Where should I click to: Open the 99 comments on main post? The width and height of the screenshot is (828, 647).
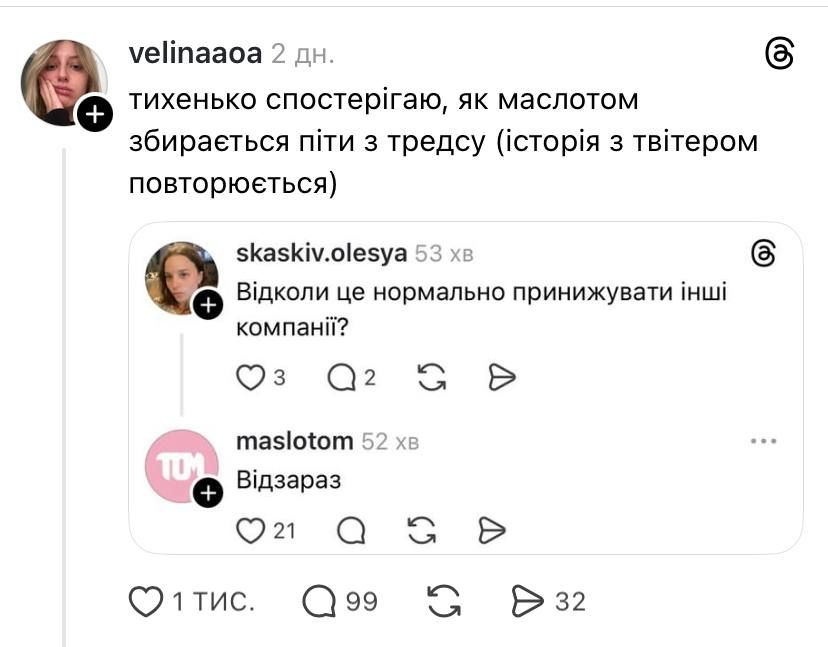(x=319, y=601)
